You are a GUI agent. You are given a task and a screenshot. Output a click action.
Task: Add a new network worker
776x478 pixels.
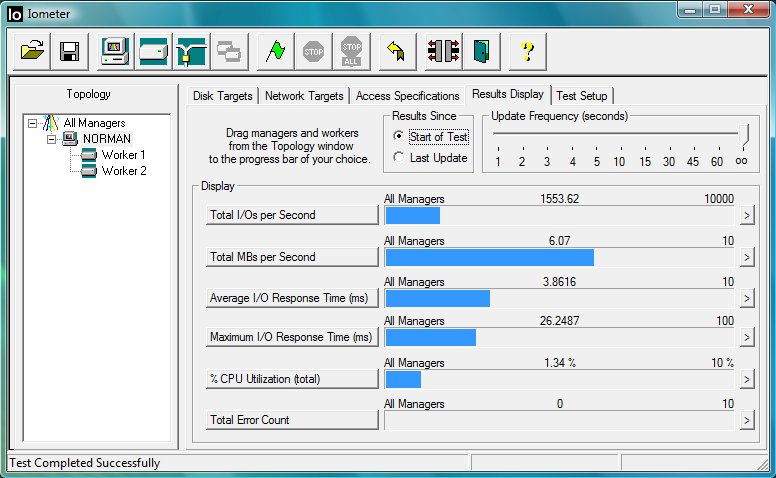point(192,51)
